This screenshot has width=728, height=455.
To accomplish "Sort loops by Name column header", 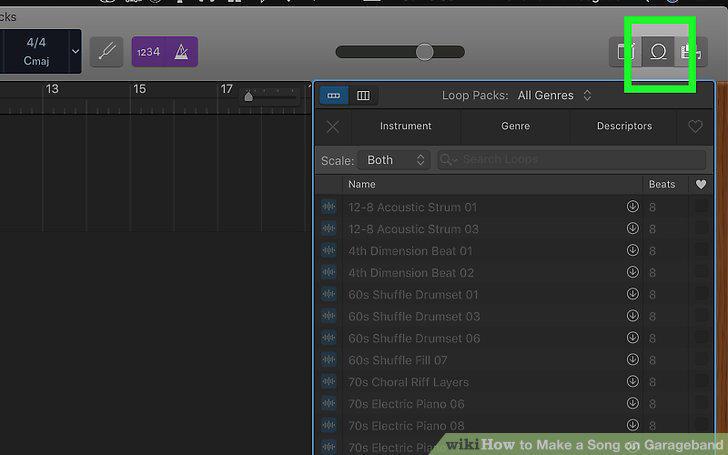I will (492, 184).
